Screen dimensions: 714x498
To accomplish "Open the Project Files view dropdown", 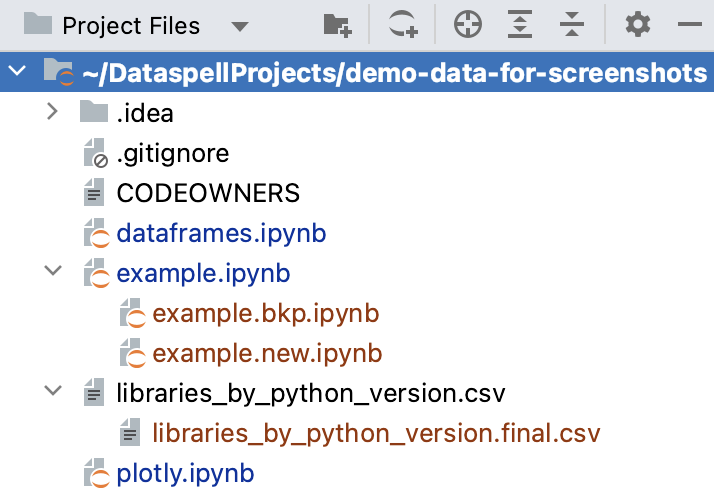I will tap(239, 26).
